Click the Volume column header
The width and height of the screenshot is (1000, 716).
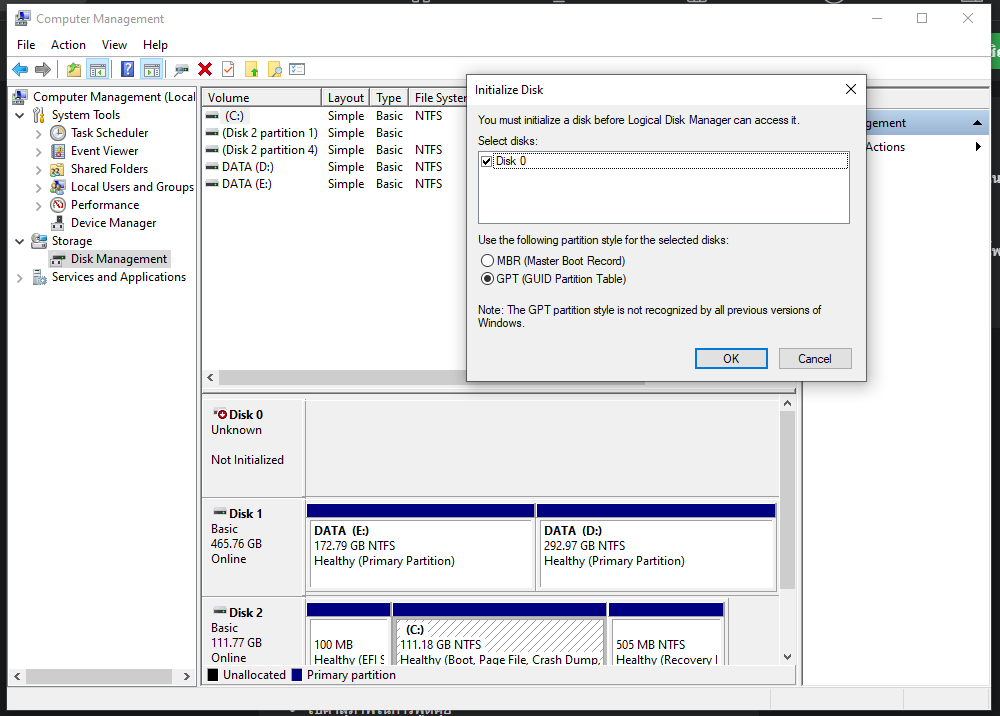(261, 98)
